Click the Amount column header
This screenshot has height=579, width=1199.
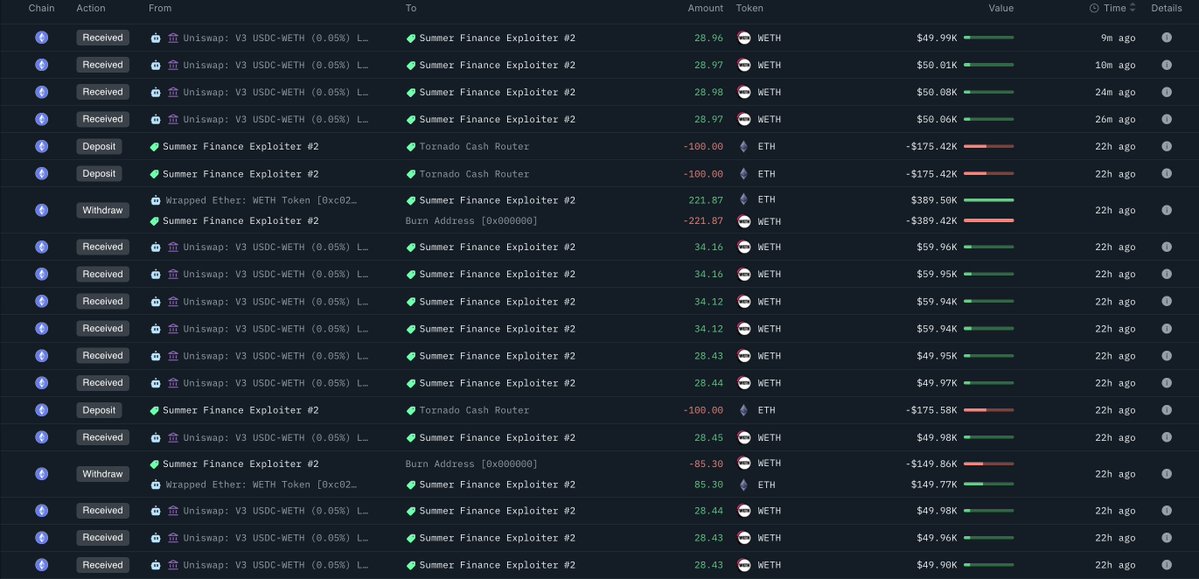(x=705, y=8)
